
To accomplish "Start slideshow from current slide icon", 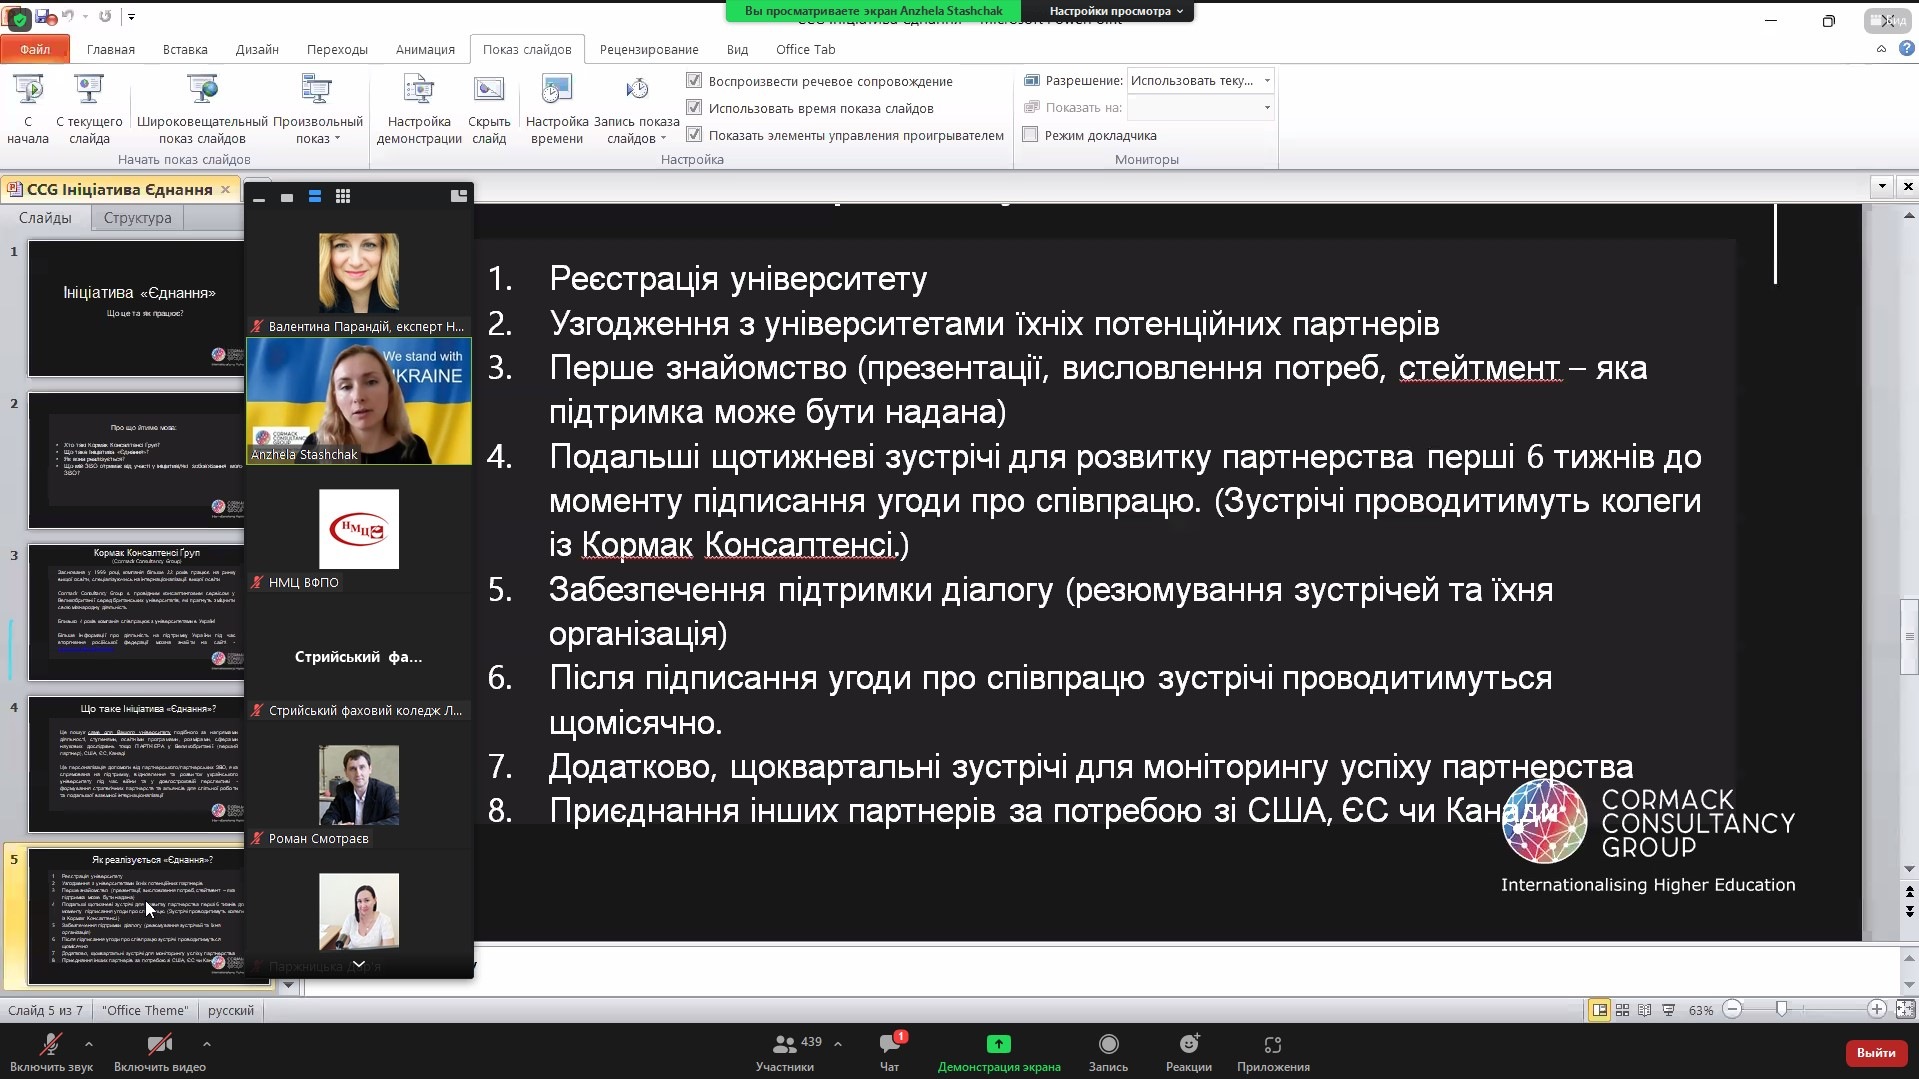I will 89,90.
